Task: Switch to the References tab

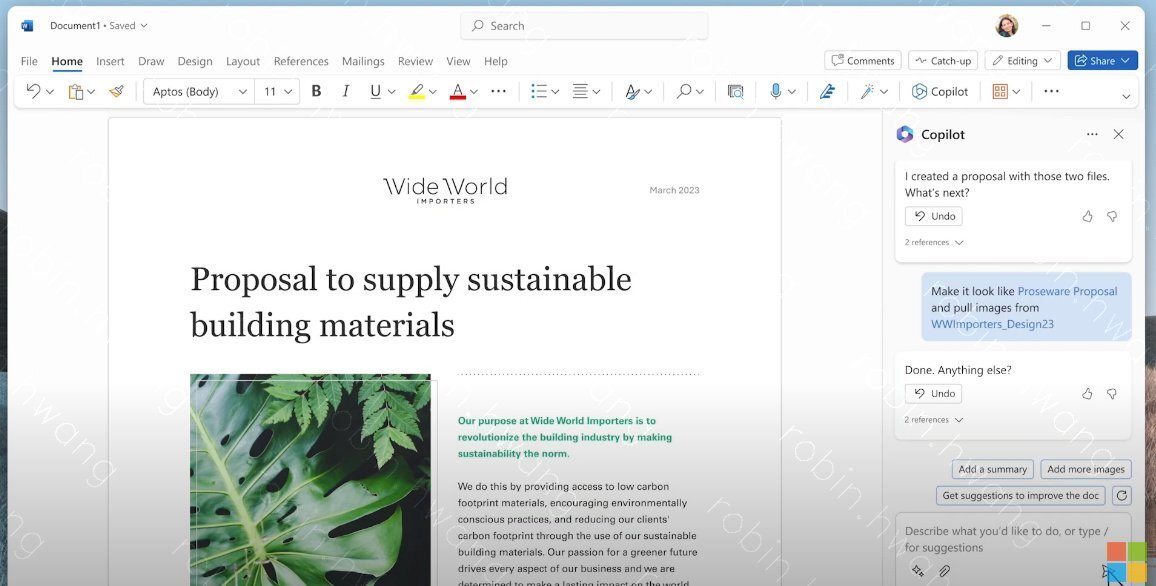Action: coord(301,61)
